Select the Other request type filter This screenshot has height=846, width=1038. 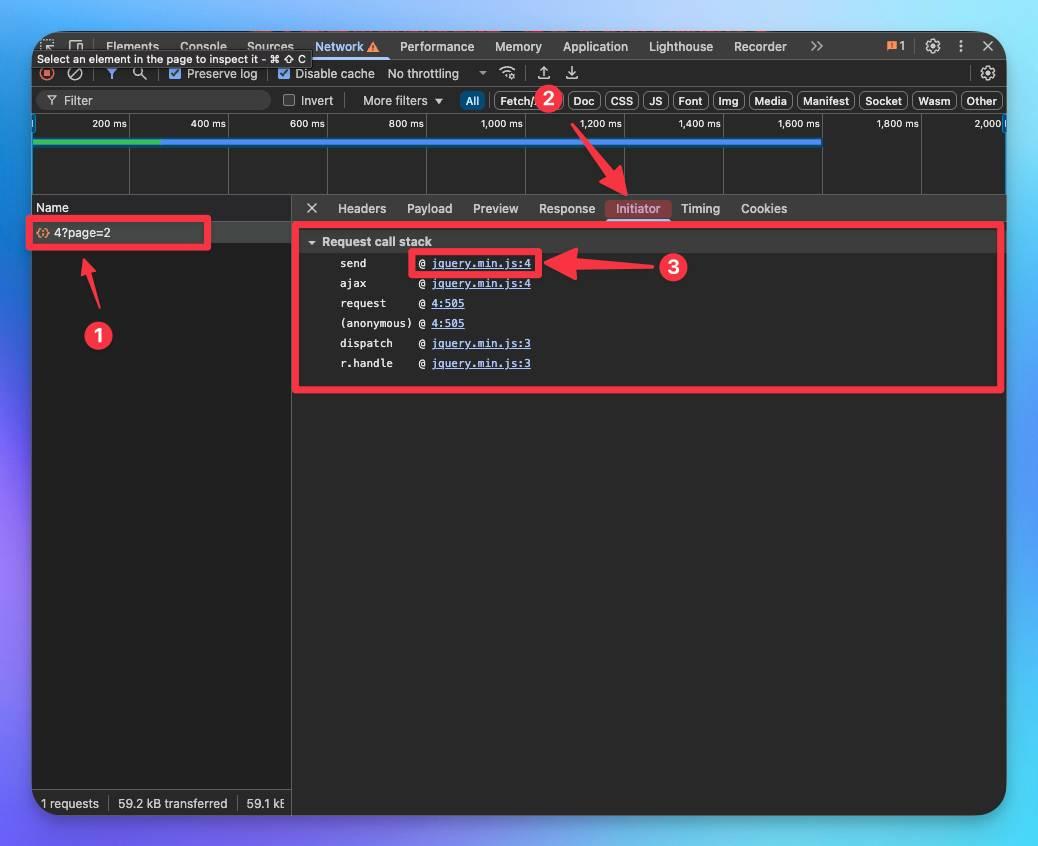[x=980, y=101]
